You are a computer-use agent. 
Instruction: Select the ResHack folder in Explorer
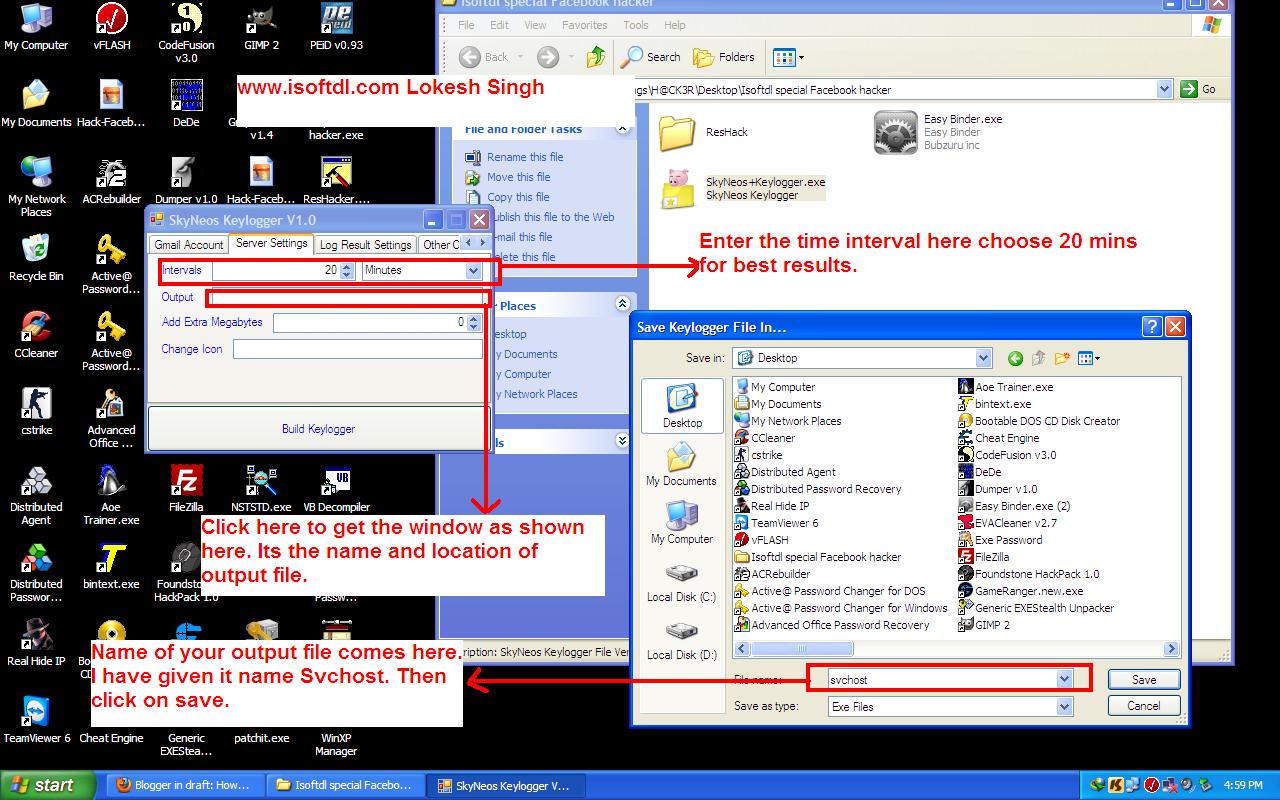pos(704,132)
